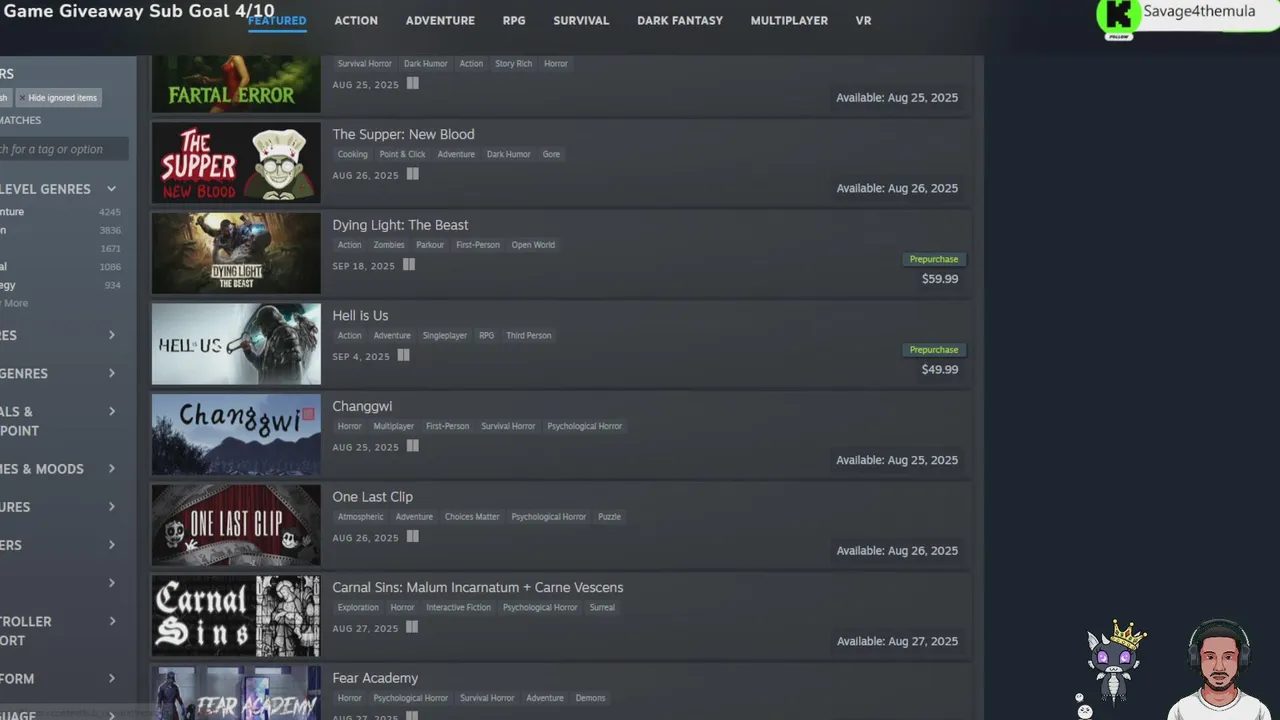Open the Changgwi game title
Viewport: 1280px width, 720px height.
[362, 406]
